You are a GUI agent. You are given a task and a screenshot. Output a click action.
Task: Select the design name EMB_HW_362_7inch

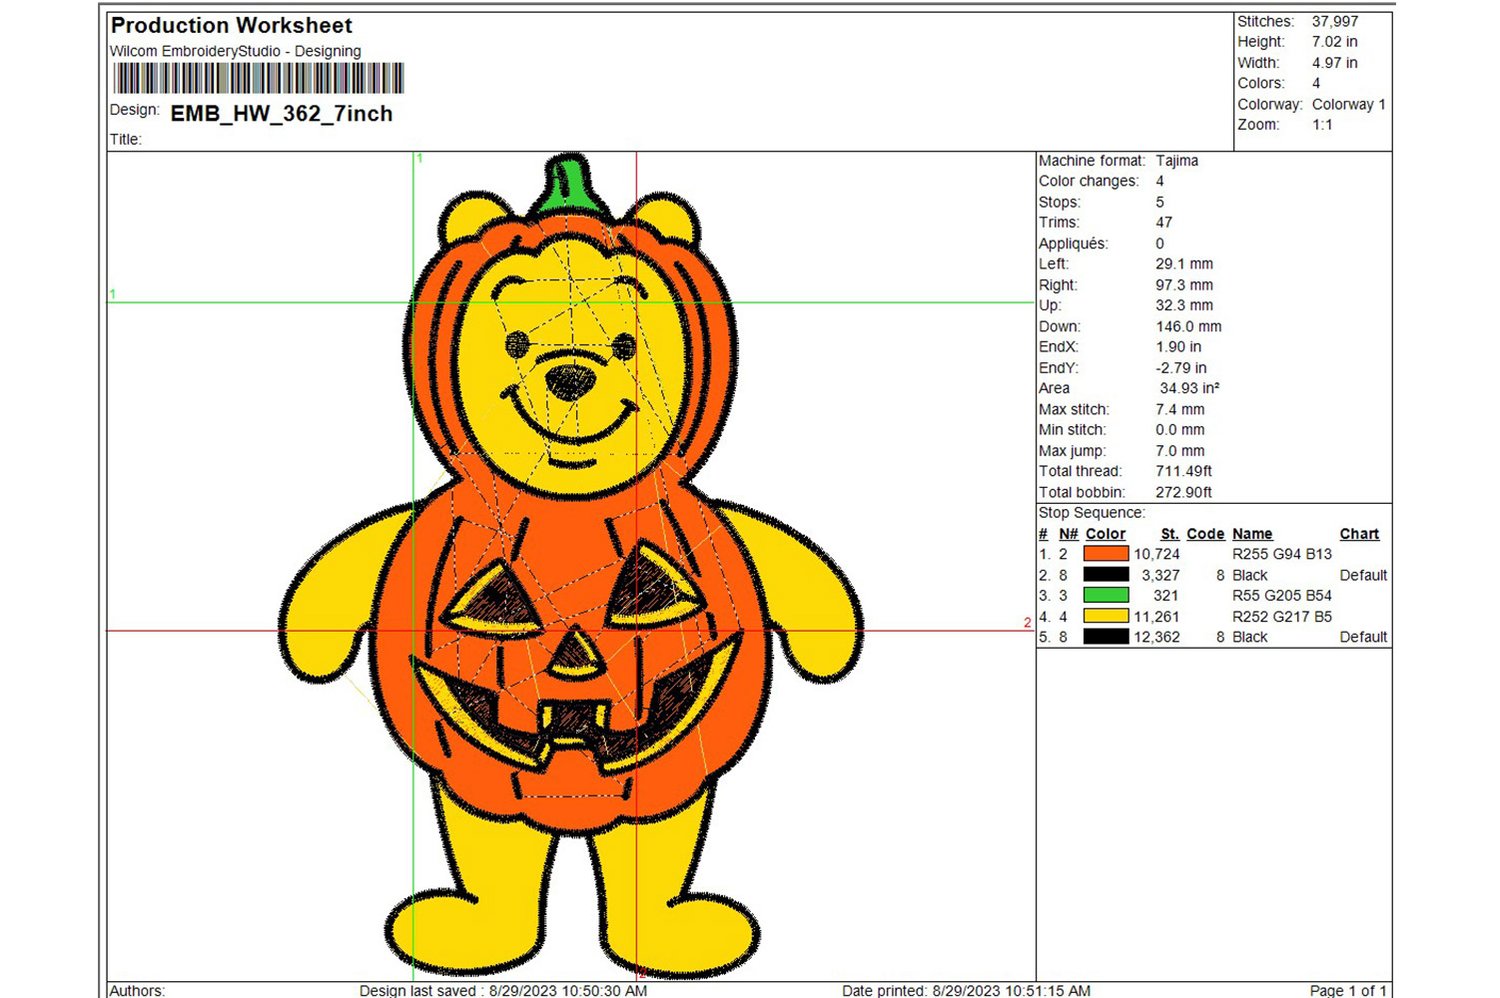point(282,114)
